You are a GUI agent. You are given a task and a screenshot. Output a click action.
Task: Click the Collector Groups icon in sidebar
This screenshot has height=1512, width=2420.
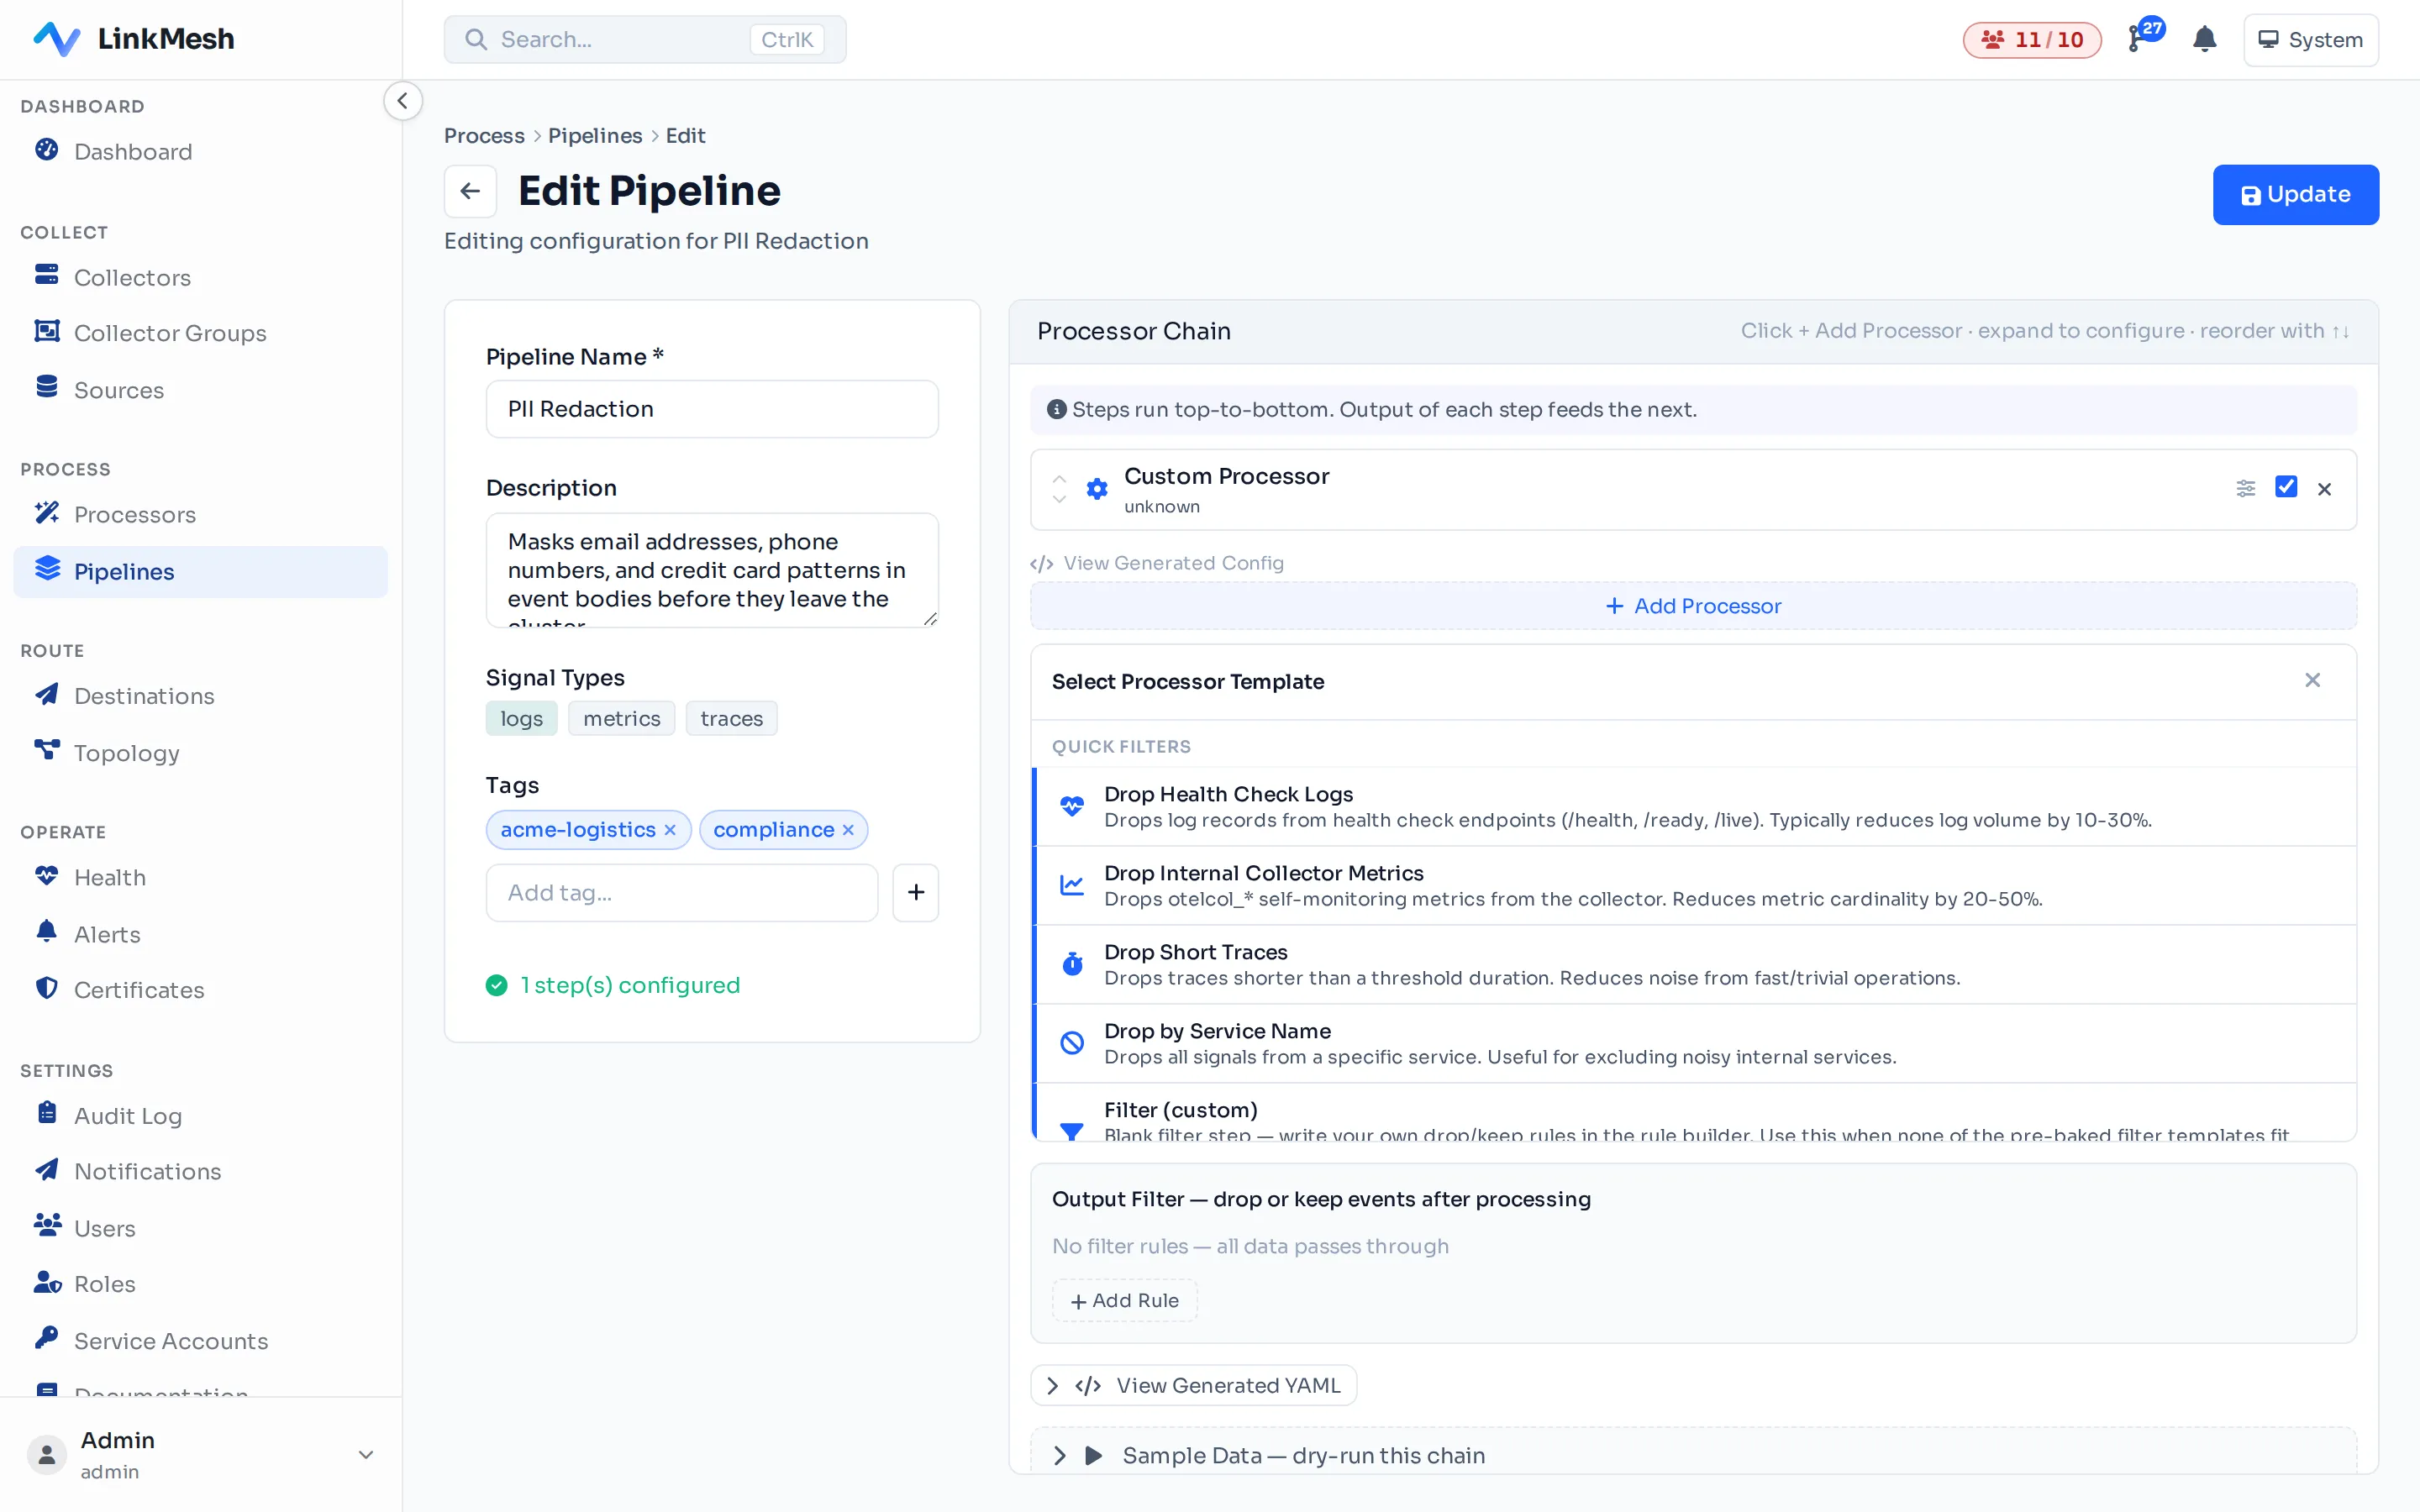coord(46,331)
